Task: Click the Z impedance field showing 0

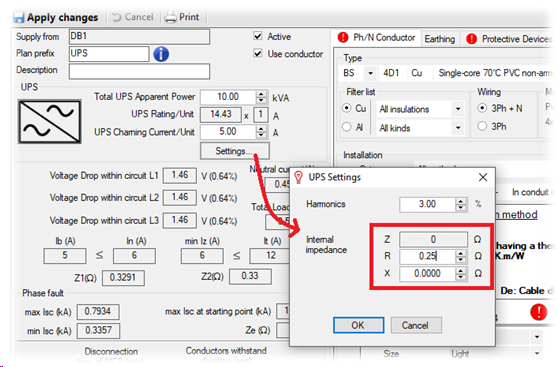Action: (x=433, y=239)
